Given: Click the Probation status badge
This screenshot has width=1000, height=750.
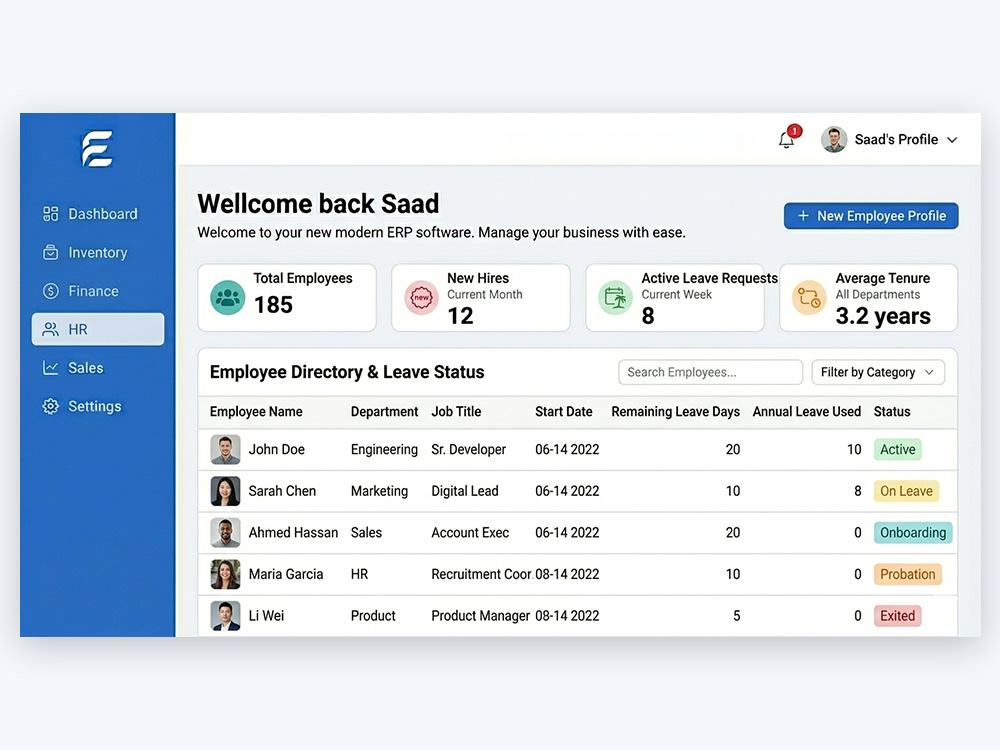Looking at the screenshot, I should [908, 574].
